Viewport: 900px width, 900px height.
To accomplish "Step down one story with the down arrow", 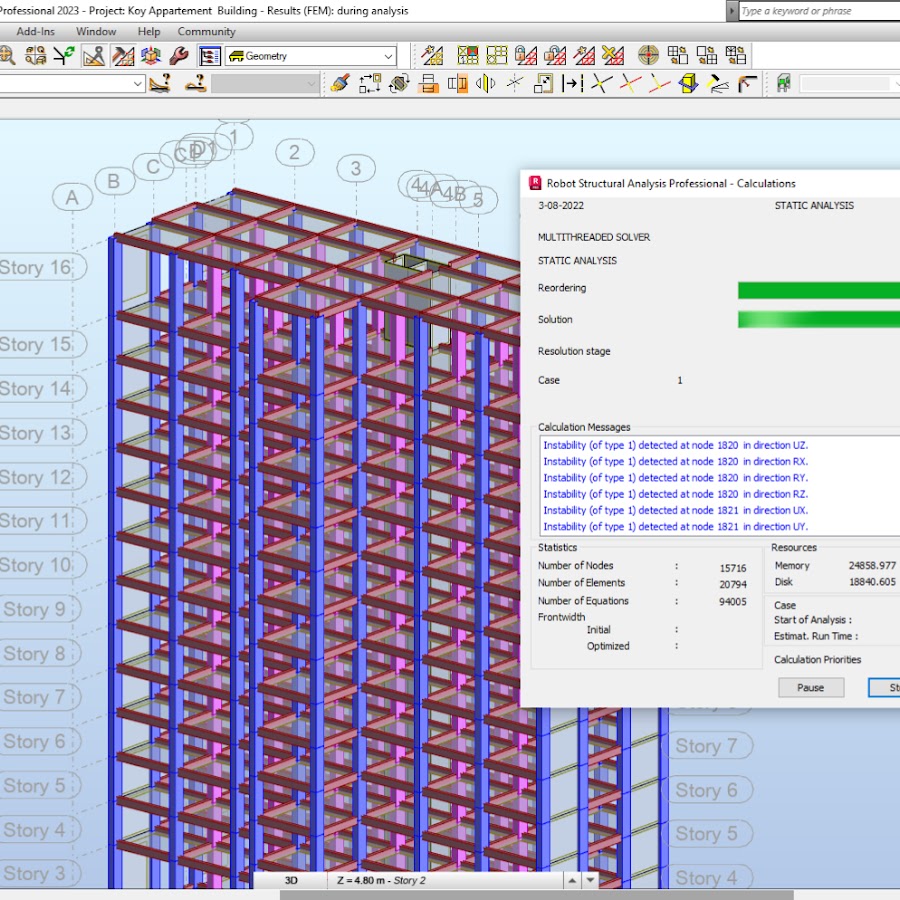I will click(591, 880).
